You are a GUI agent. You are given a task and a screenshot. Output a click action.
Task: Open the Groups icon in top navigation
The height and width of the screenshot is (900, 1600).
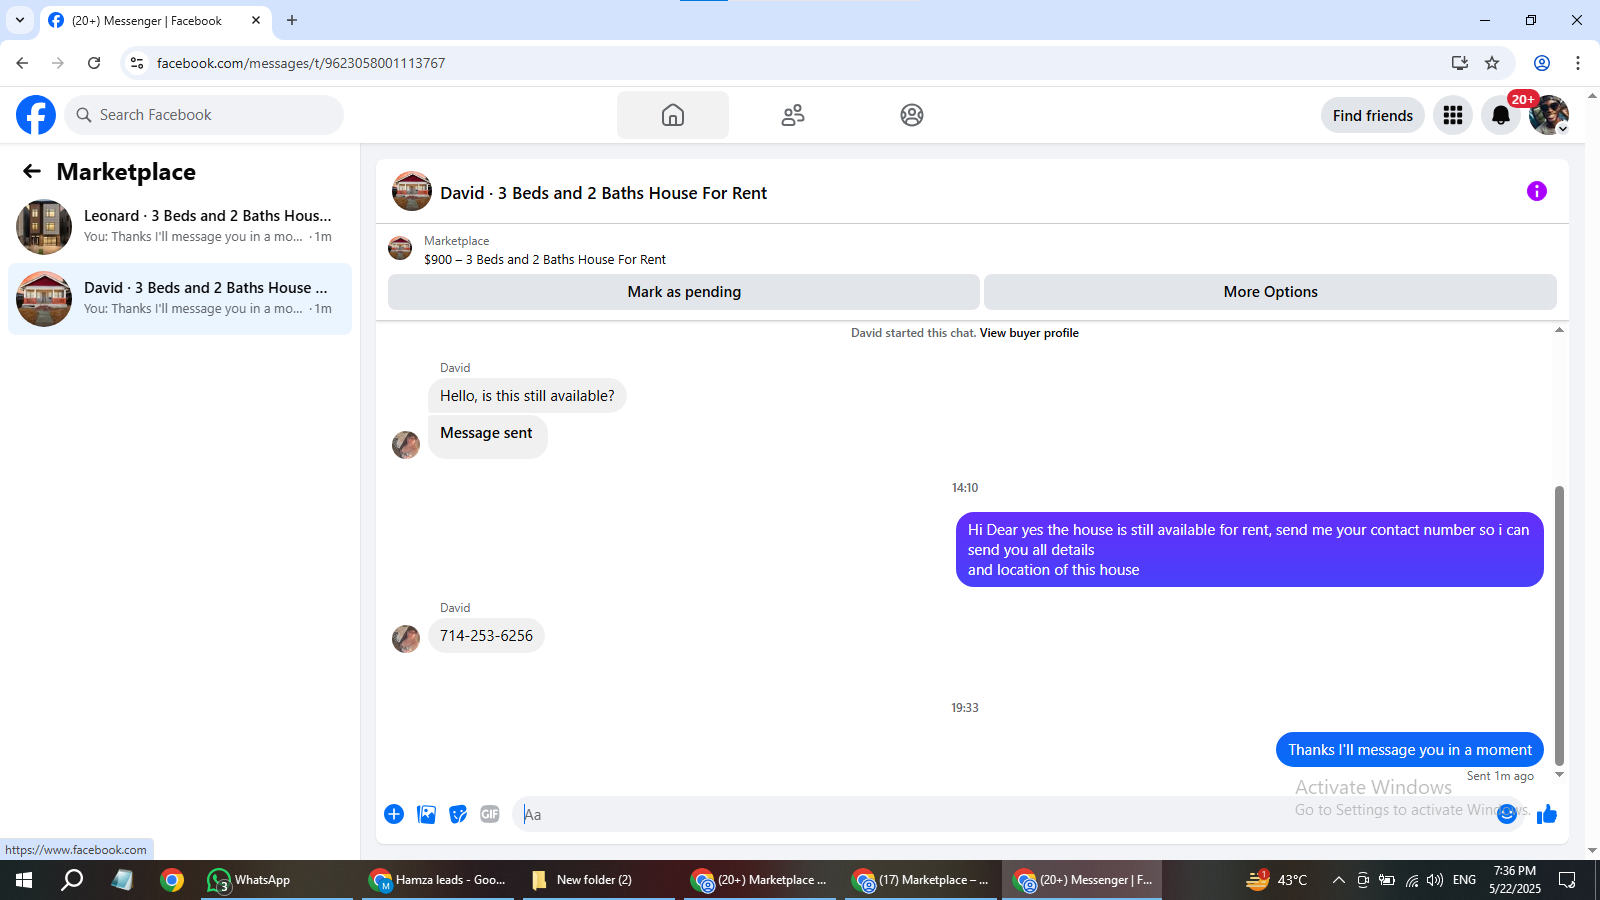coord(912,115)
